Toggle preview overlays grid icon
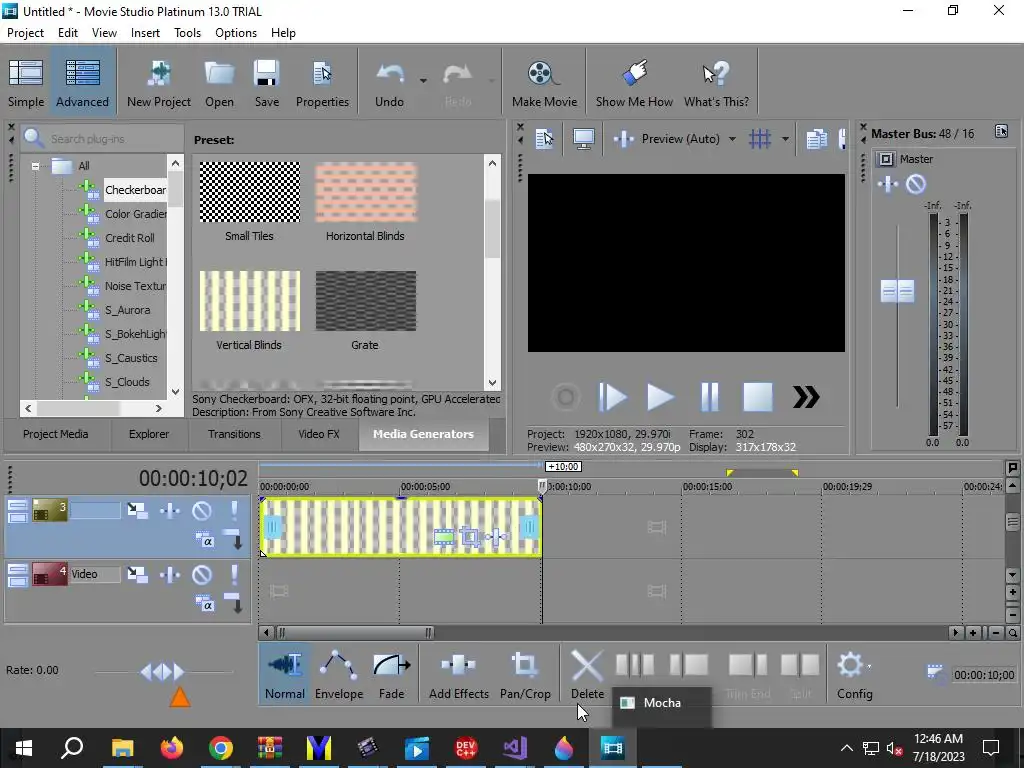The width and height of the screenshot is (1024, 768). pos(760,138)
